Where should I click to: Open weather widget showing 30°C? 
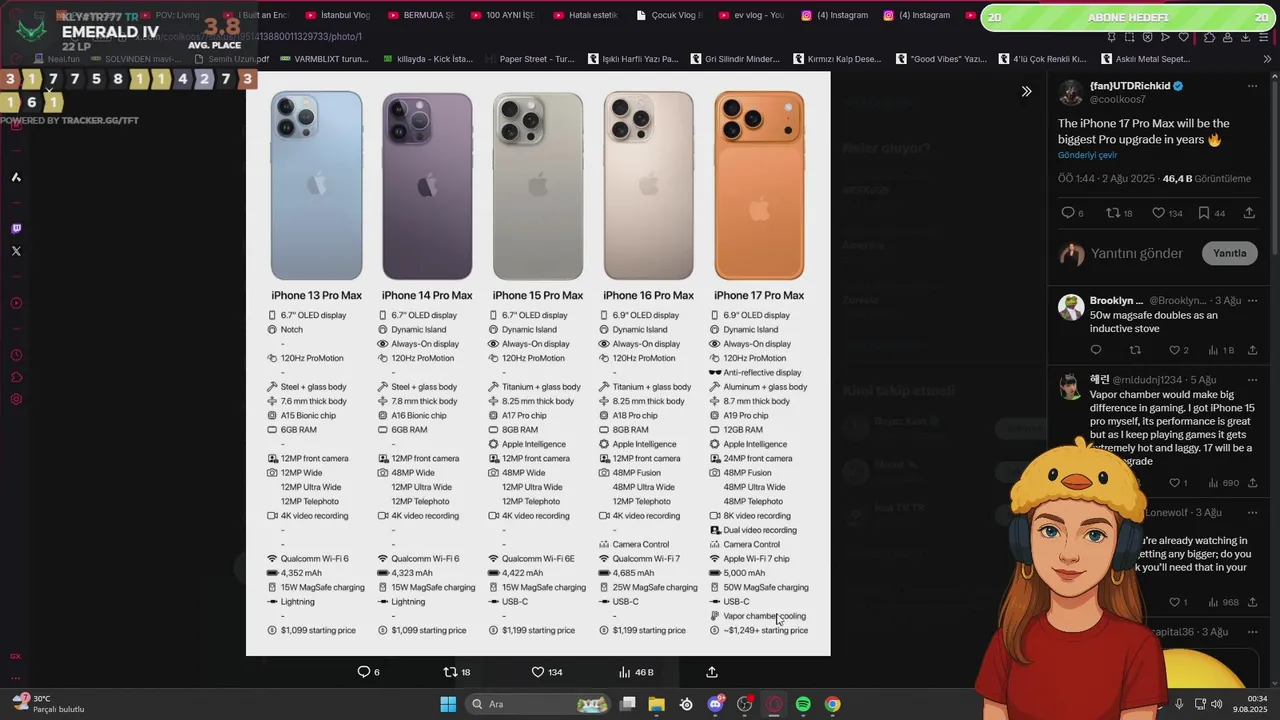(x=48, y=704)
